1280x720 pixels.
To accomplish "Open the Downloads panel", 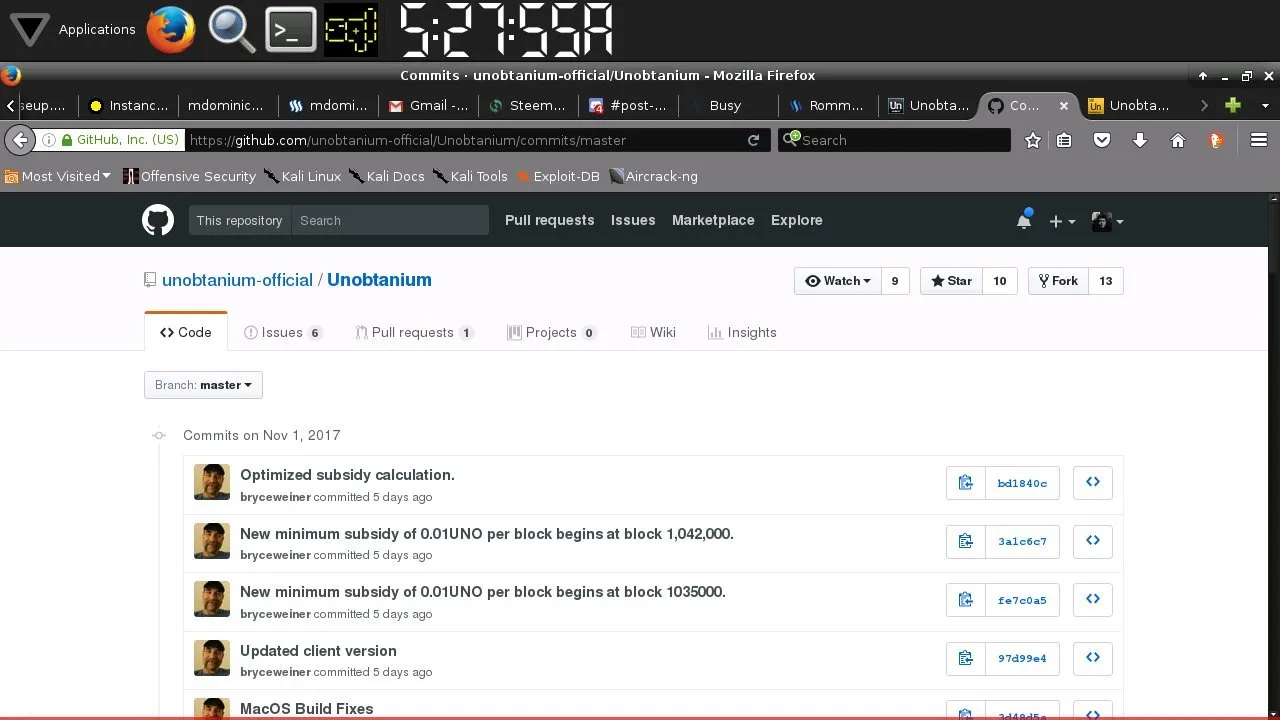I will coord(1140,140).
